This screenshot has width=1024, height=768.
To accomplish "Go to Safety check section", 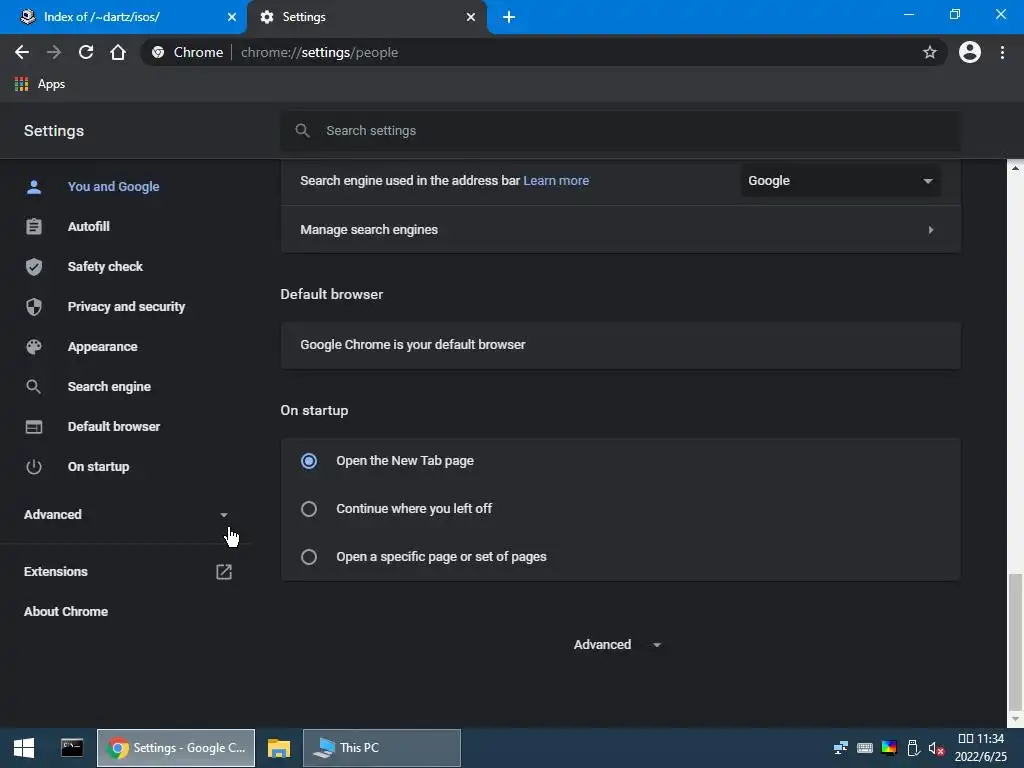I will (x=105, y=266).
